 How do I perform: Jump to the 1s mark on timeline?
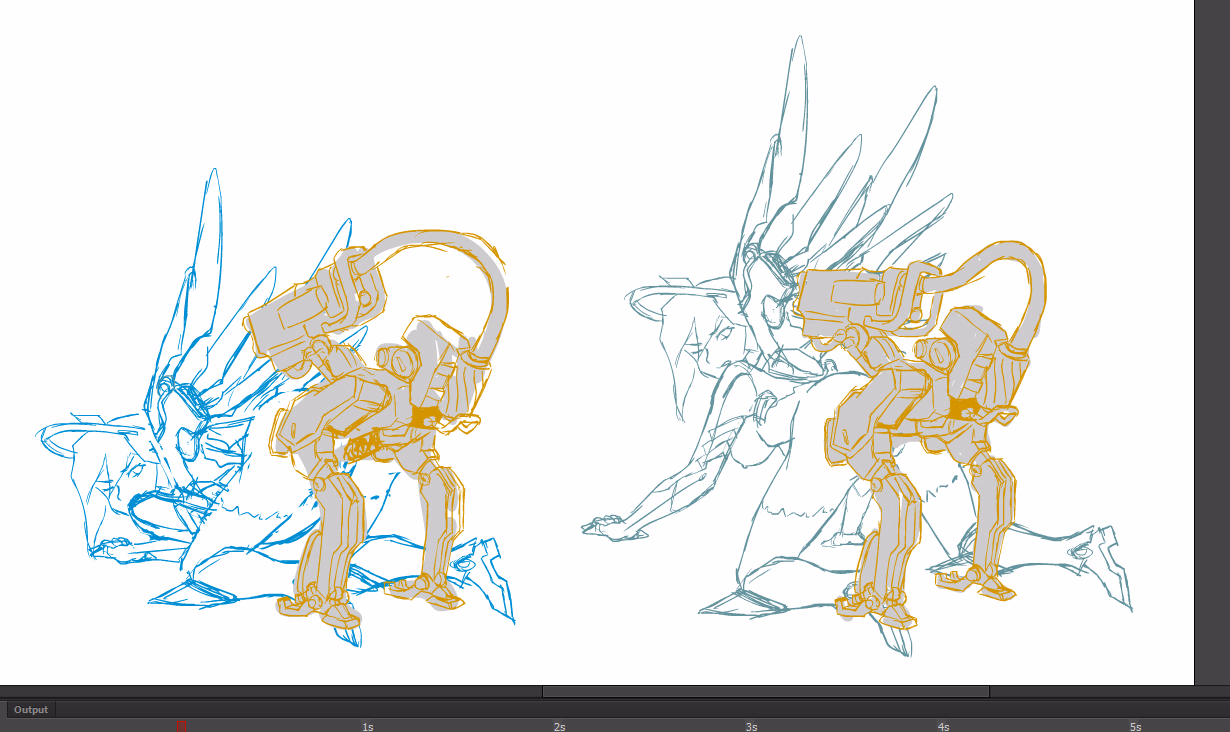pos(368,726)
